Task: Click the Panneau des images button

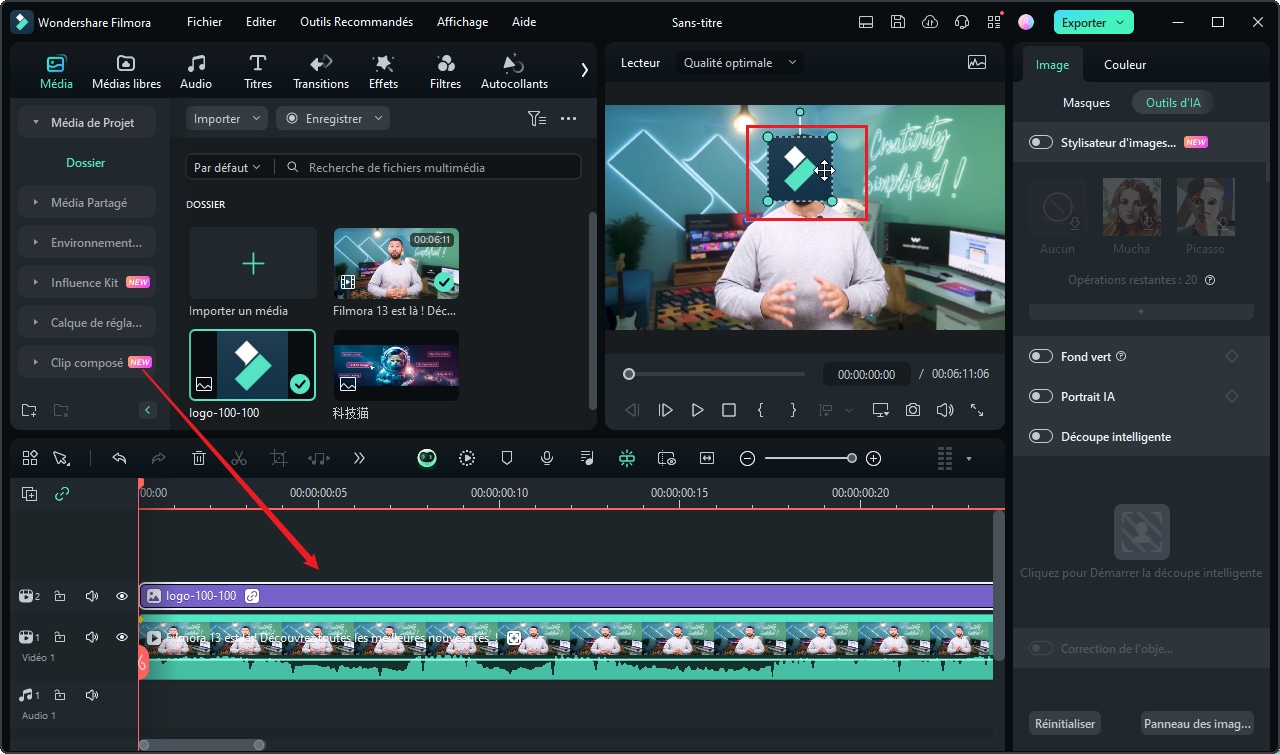Action: tap(1197, 723)
